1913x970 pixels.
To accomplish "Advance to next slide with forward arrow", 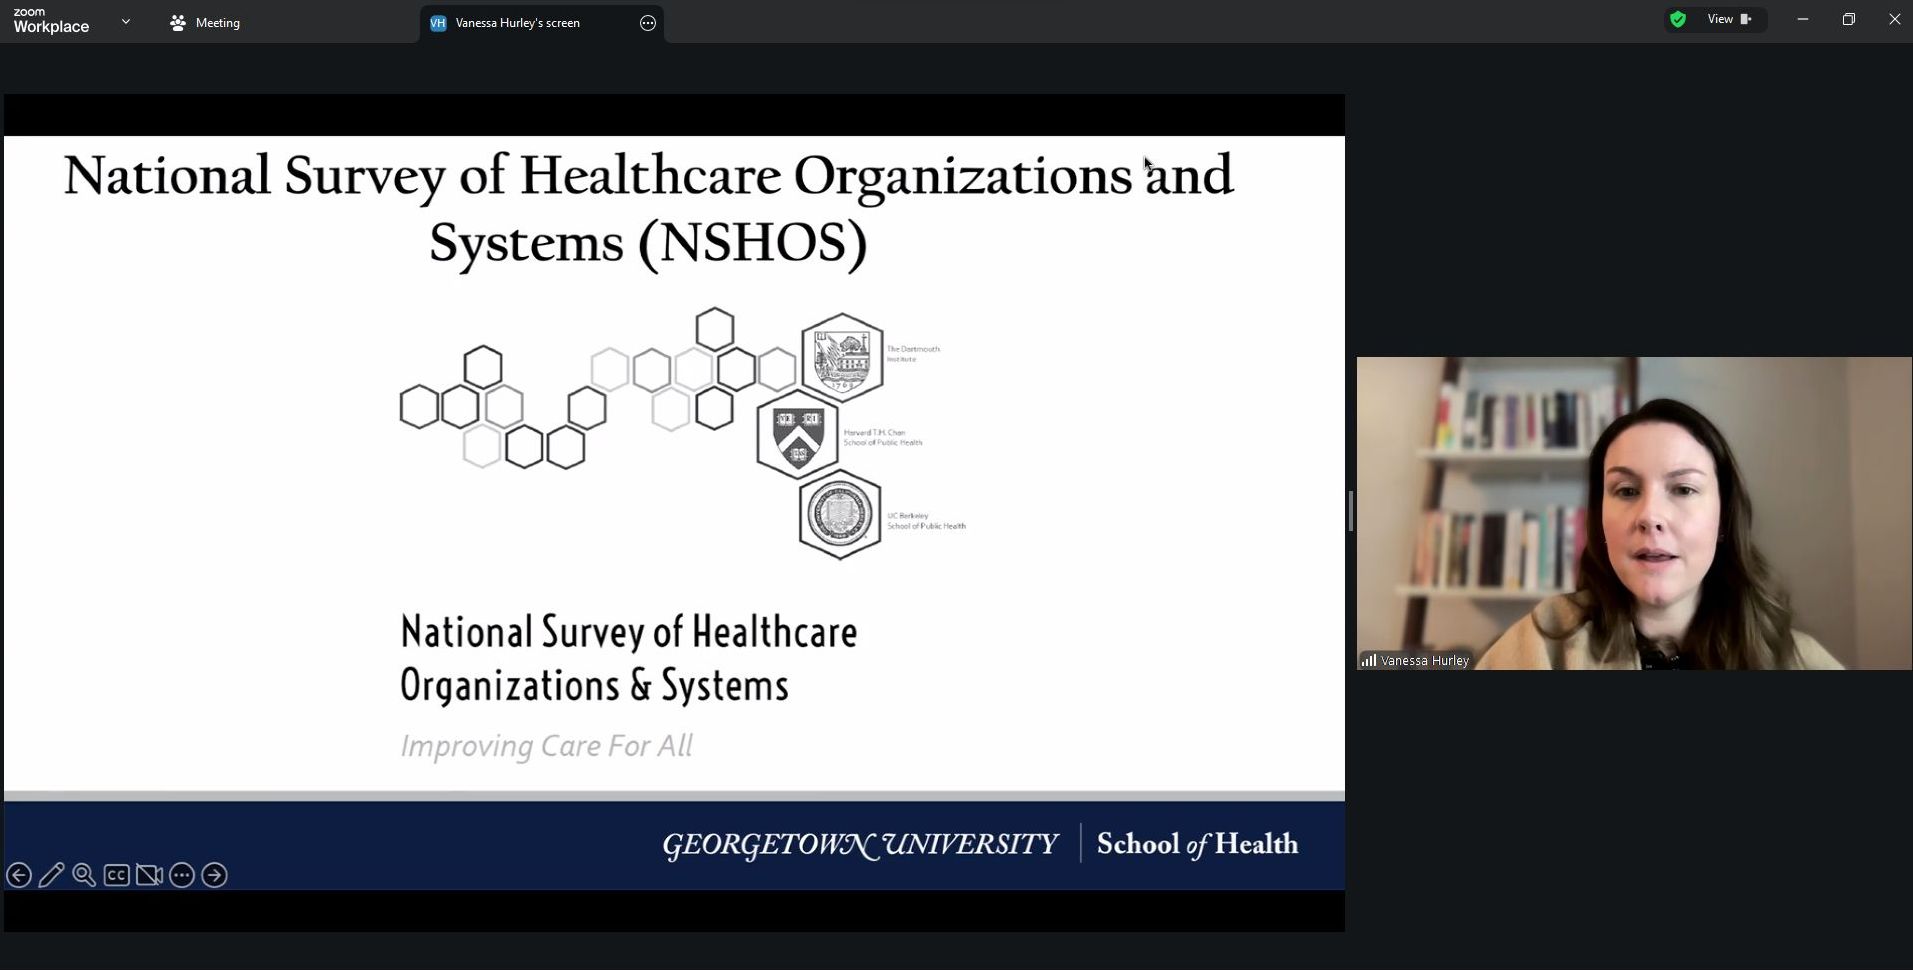I will pos(214,875).
